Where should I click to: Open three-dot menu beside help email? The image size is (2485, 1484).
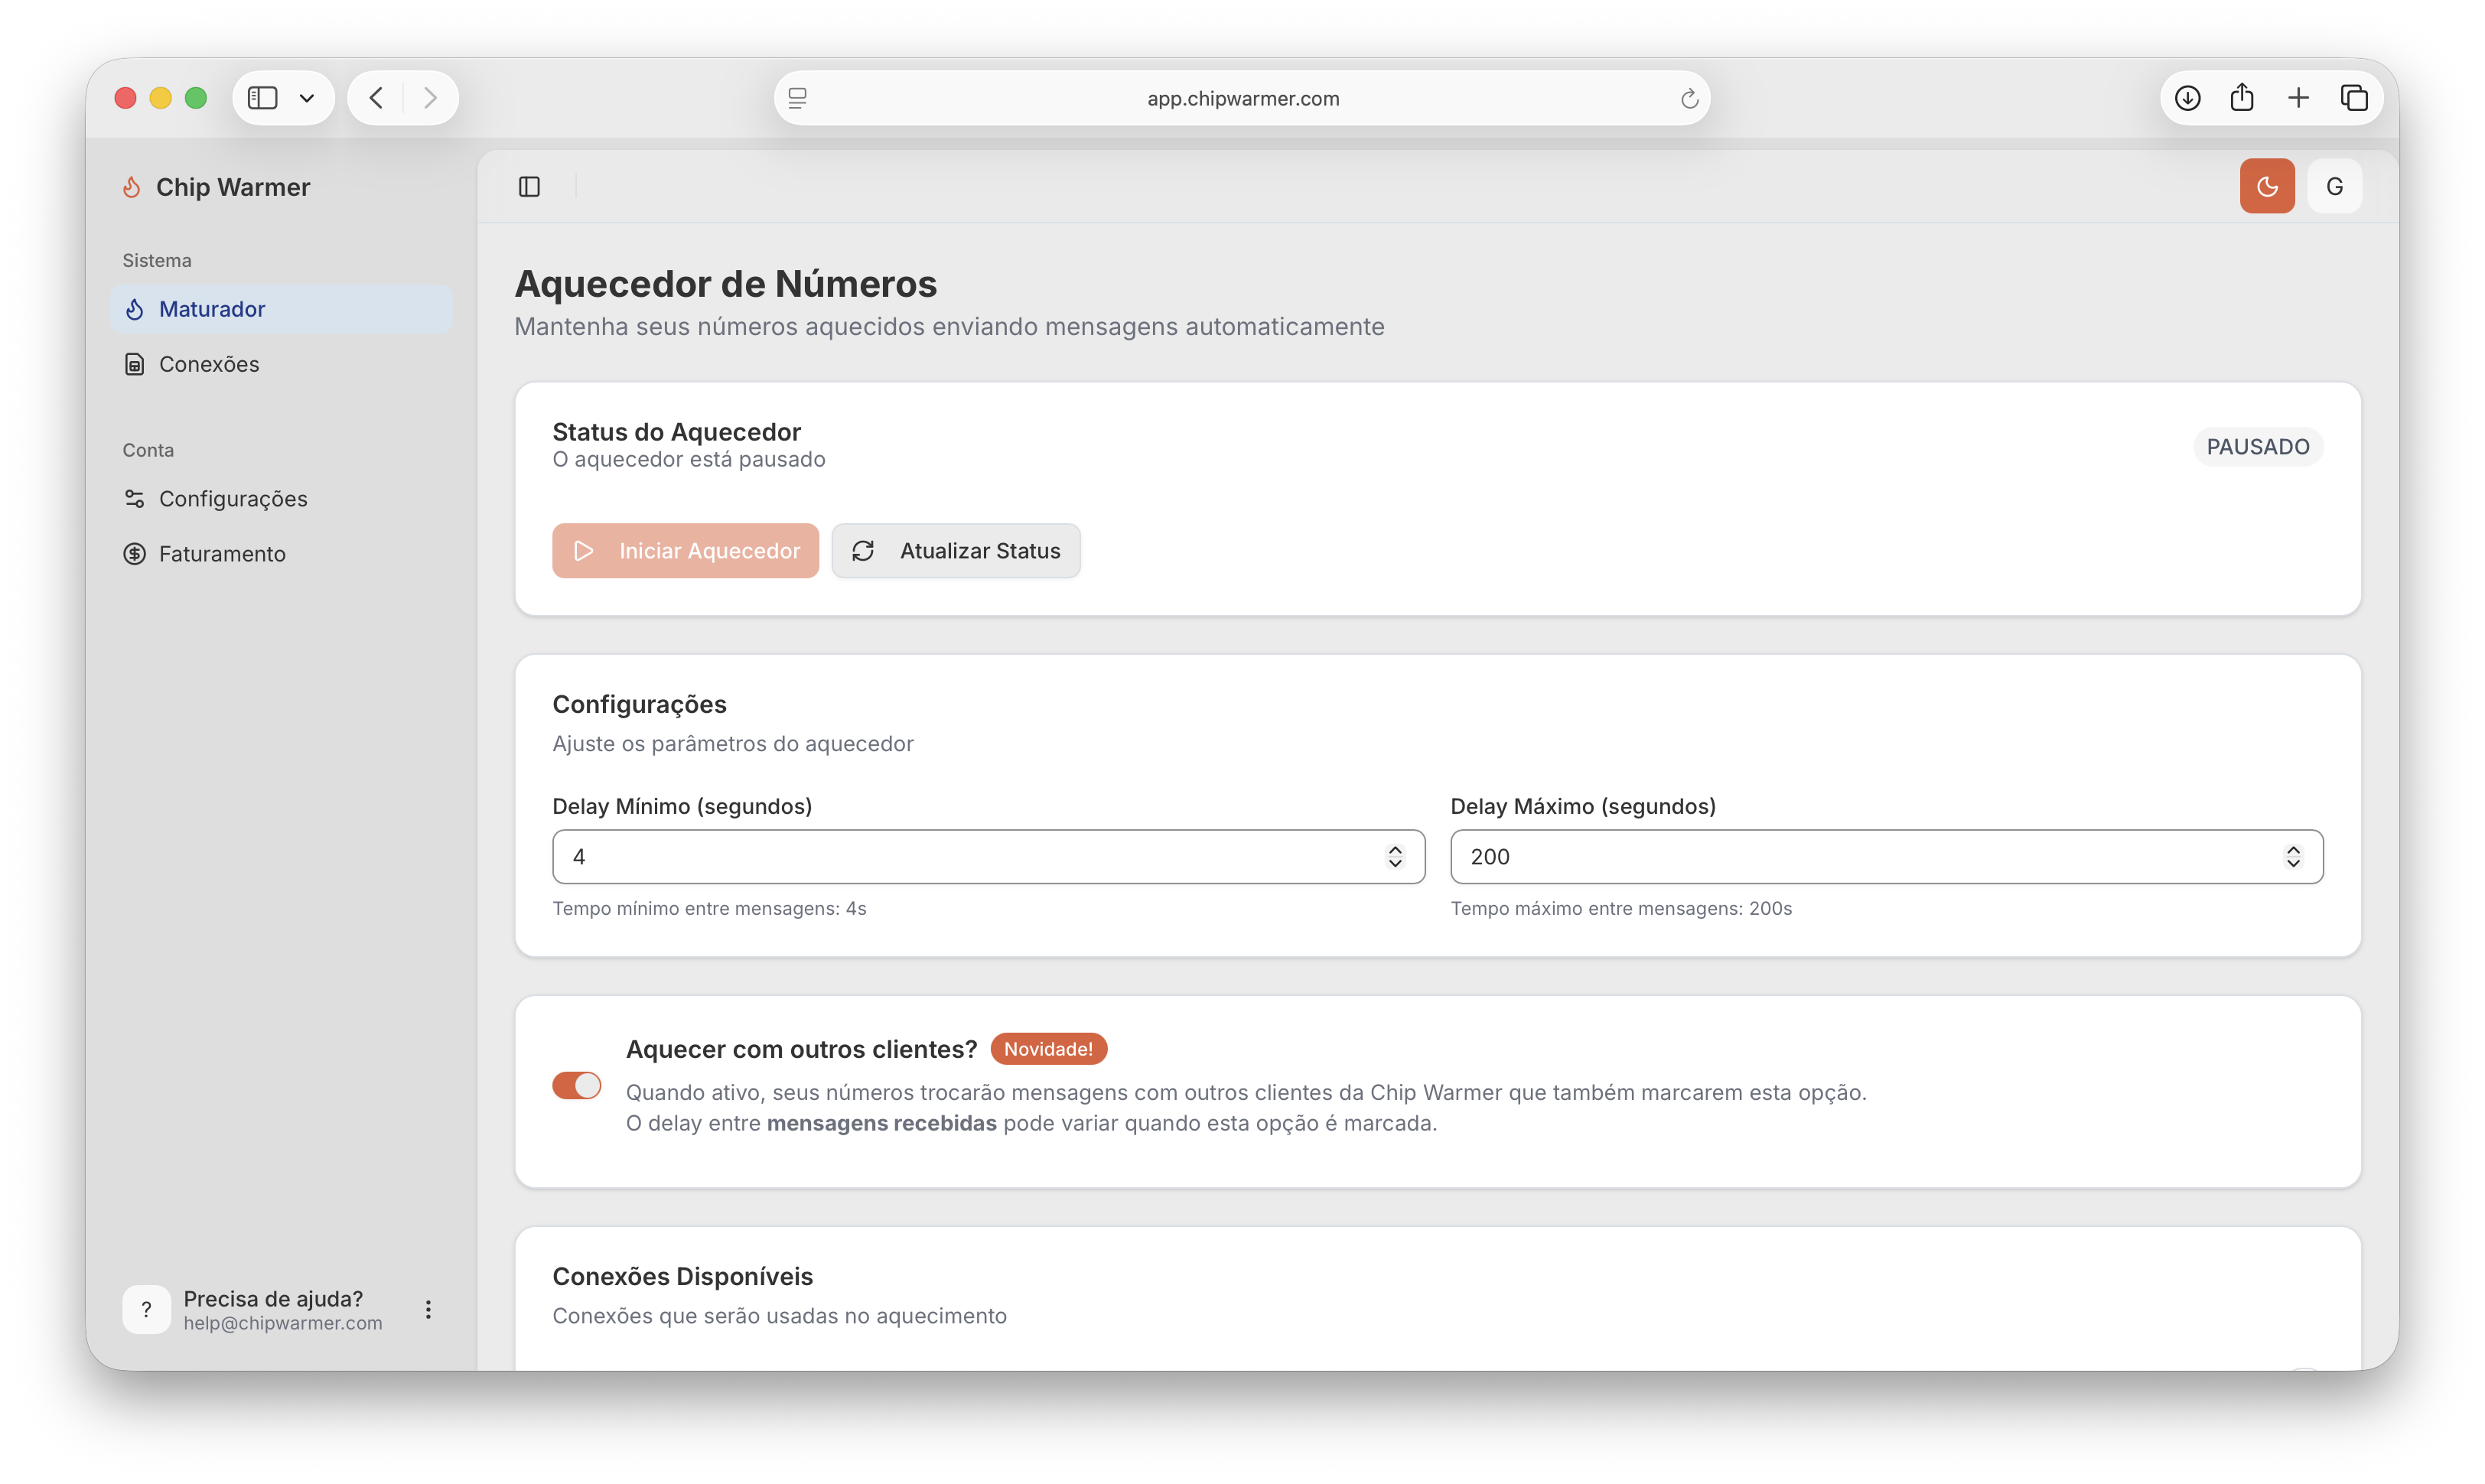pos(428,1309)
